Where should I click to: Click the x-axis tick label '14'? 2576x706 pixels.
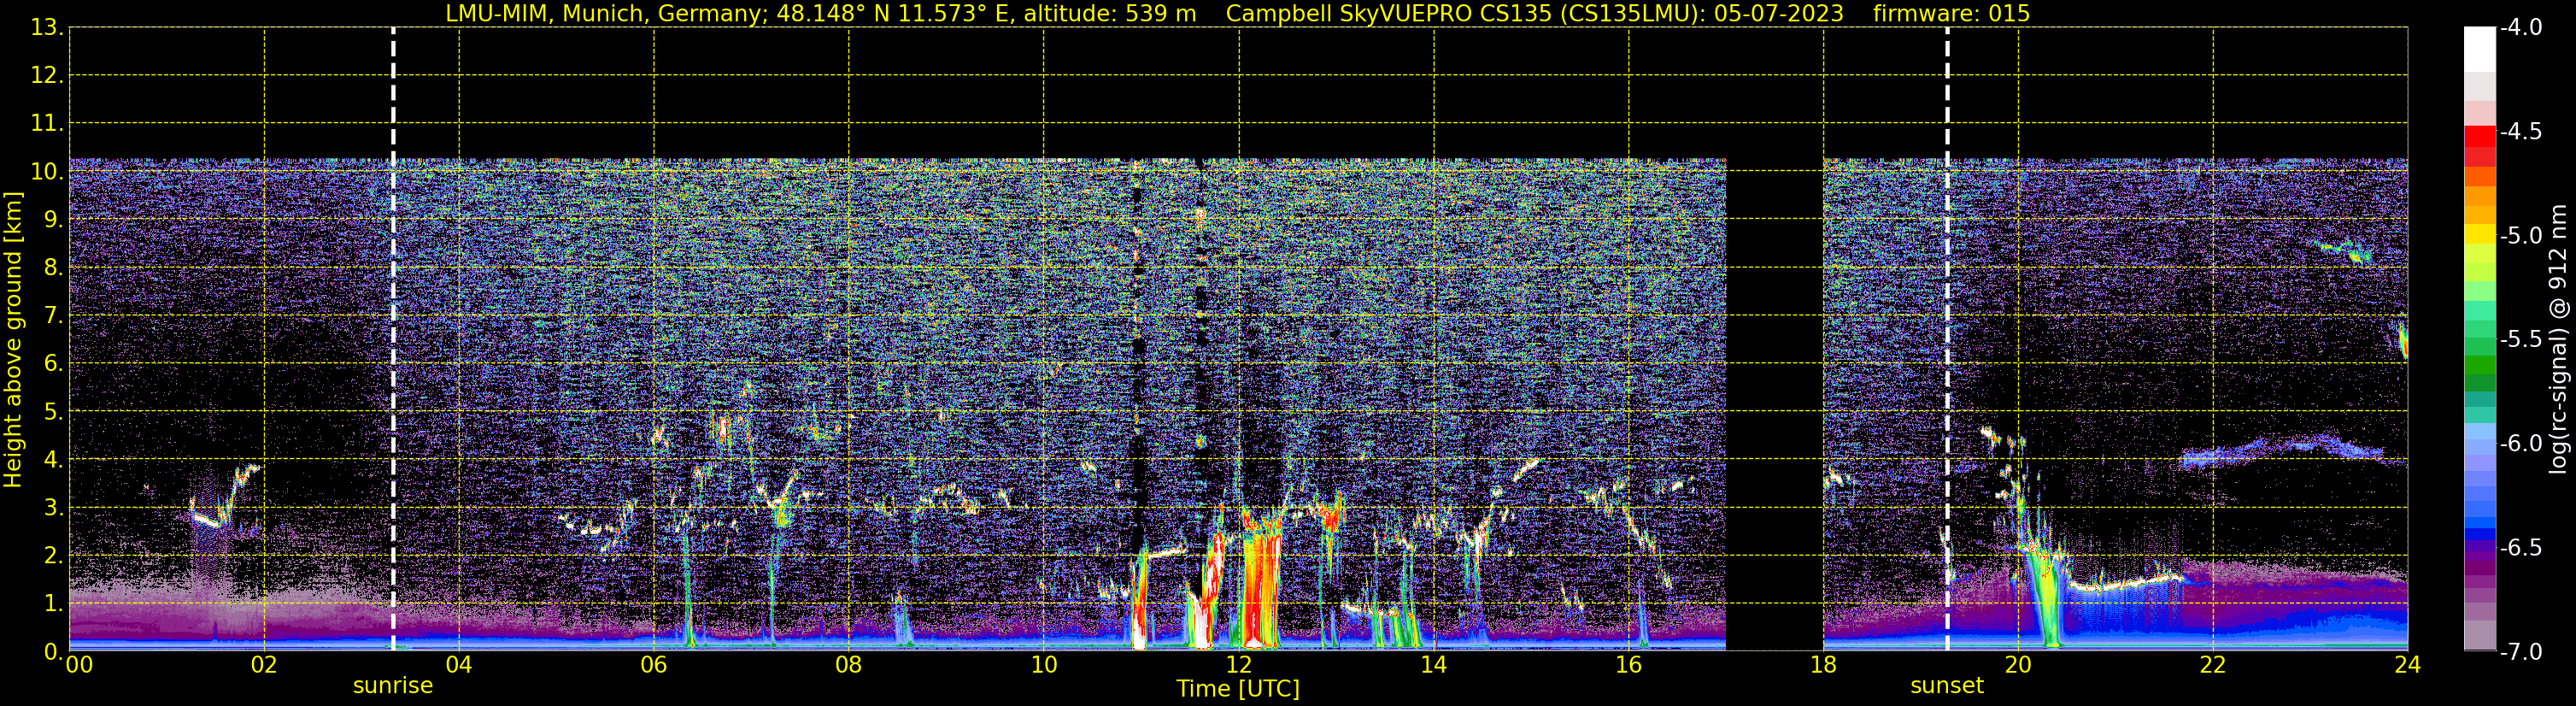(x=1434, y=665)
